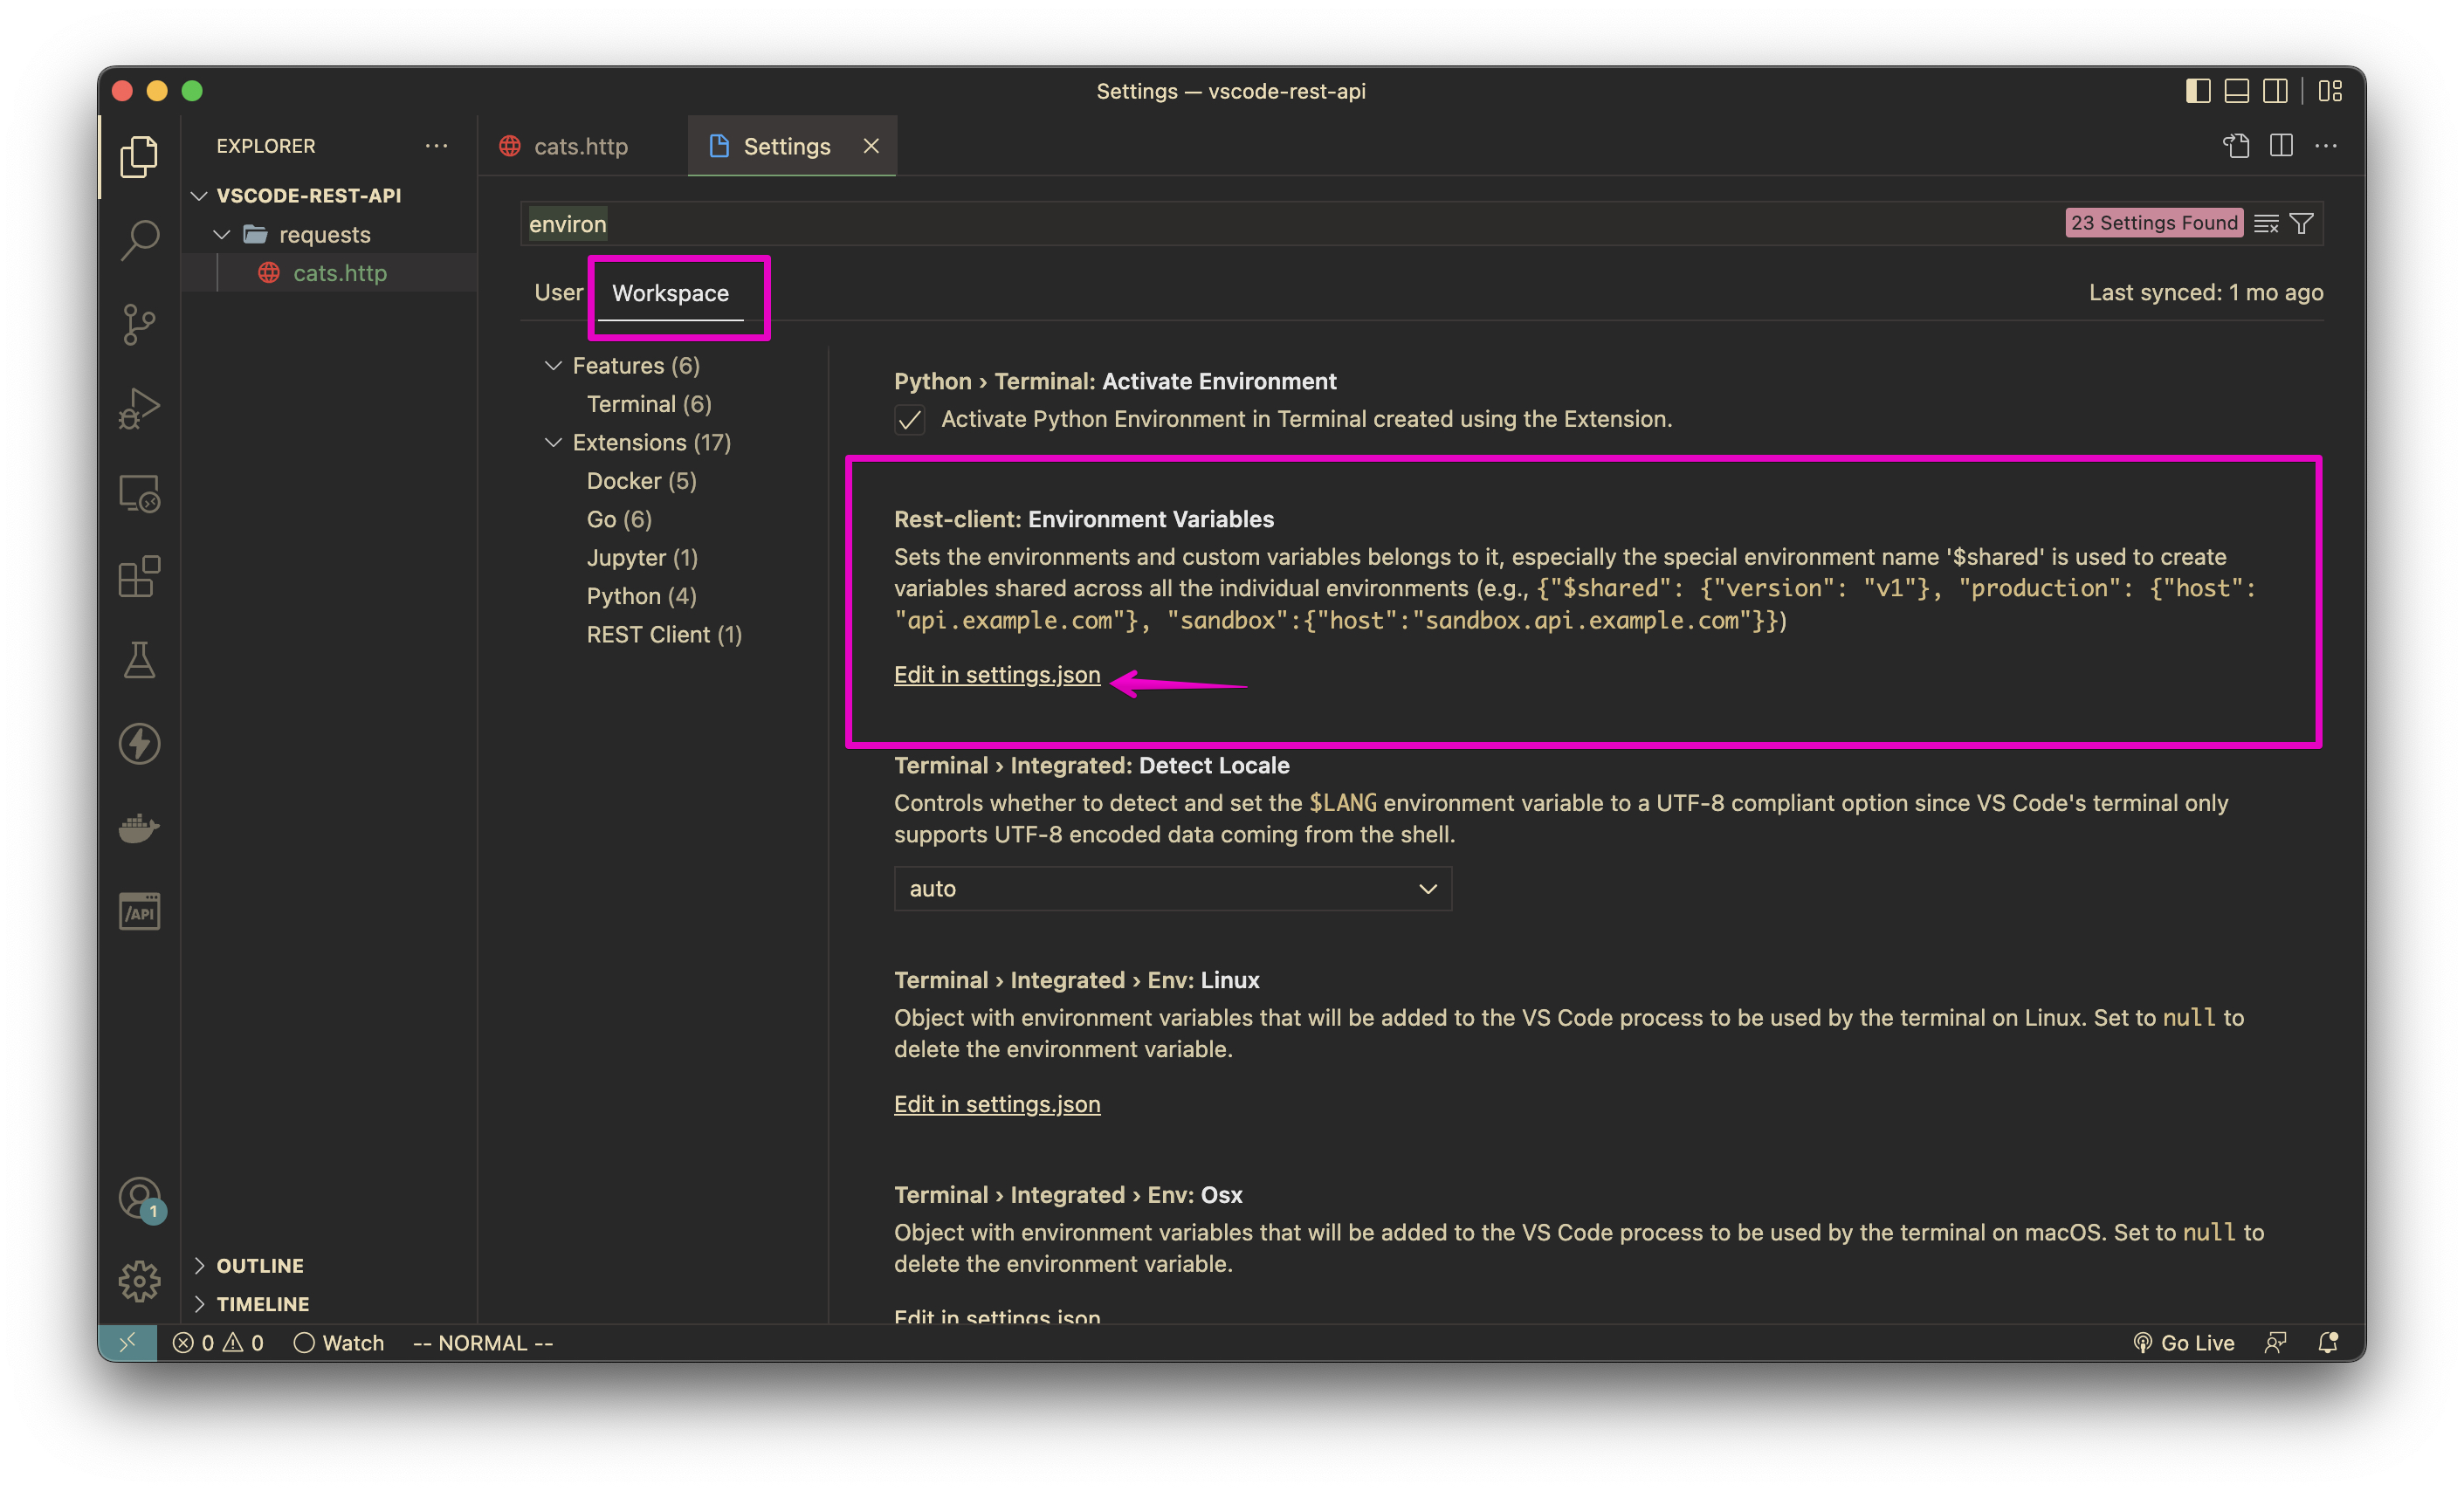Select Jupyter (1) settings category
The height and width of the screenshot is (1491, 2464).
coord(642,558)
